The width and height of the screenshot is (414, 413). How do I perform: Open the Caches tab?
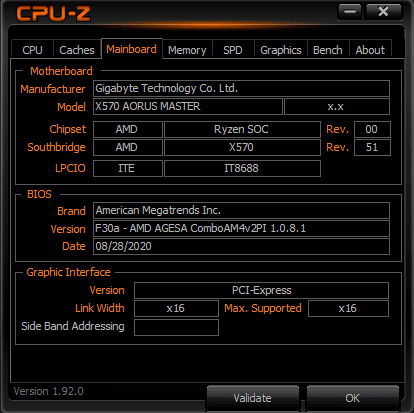coord(77,50)
